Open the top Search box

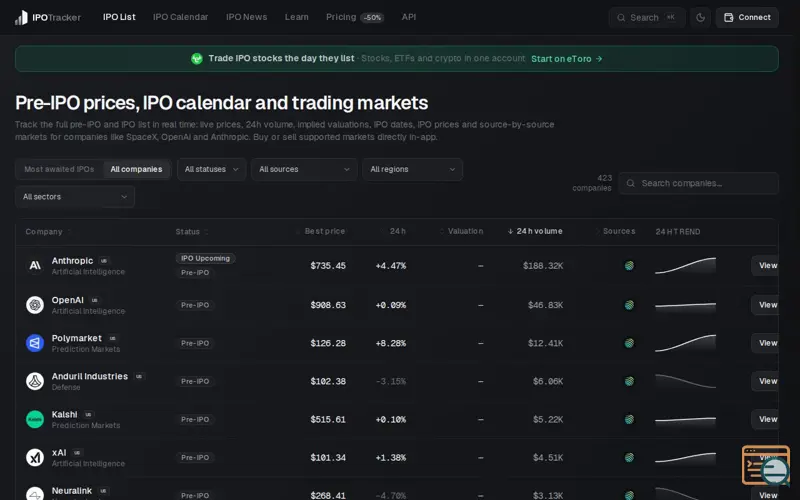(x=646, y=17)
